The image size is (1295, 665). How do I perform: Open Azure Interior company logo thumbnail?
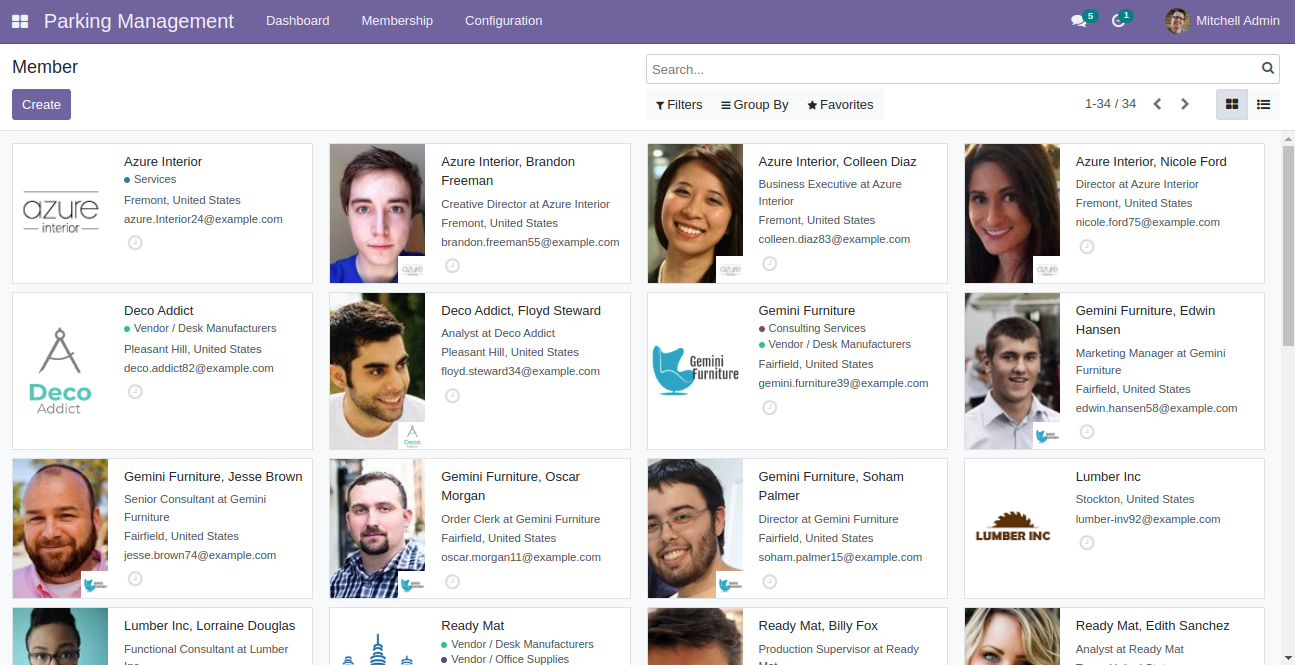[x=61, y=213]
